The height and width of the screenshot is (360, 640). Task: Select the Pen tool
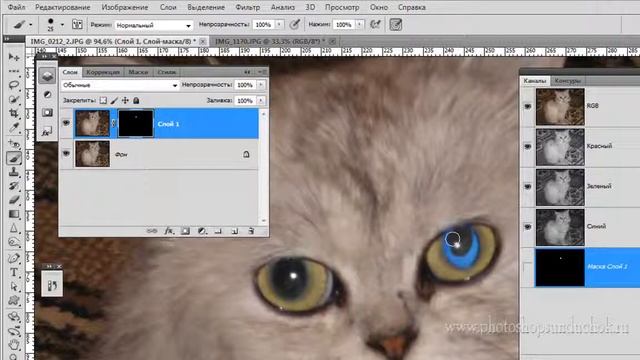coord(14,258)
